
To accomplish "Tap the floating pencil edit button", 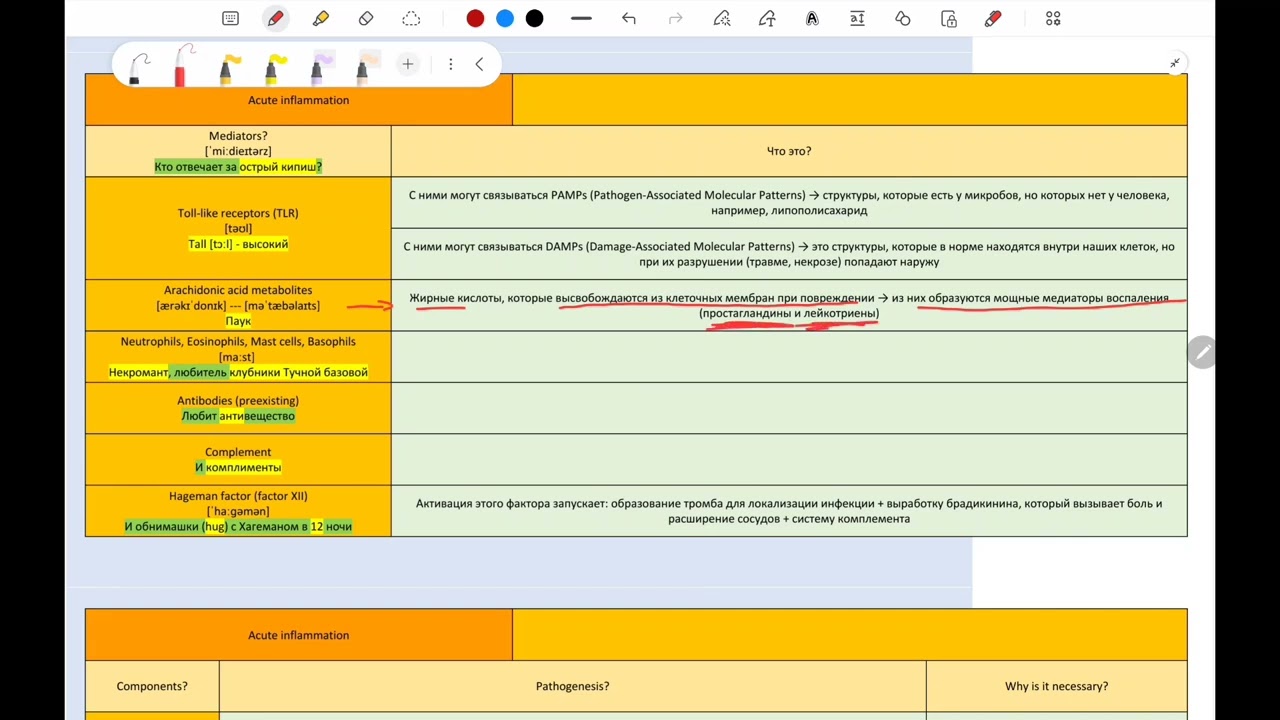I will (x=1203, y=352).
